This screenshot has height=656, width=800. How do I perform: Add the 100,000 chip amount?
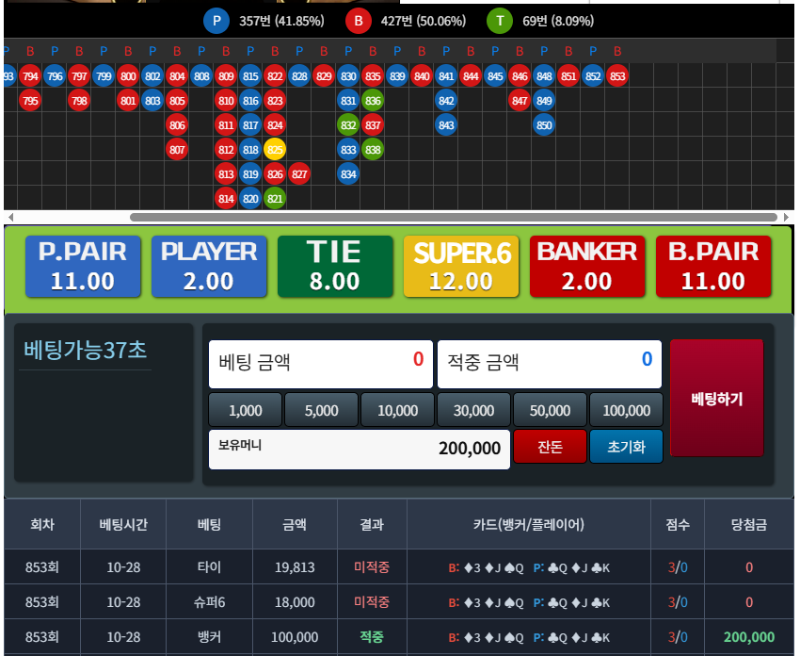pyautogui.click(x=626, y=410)
